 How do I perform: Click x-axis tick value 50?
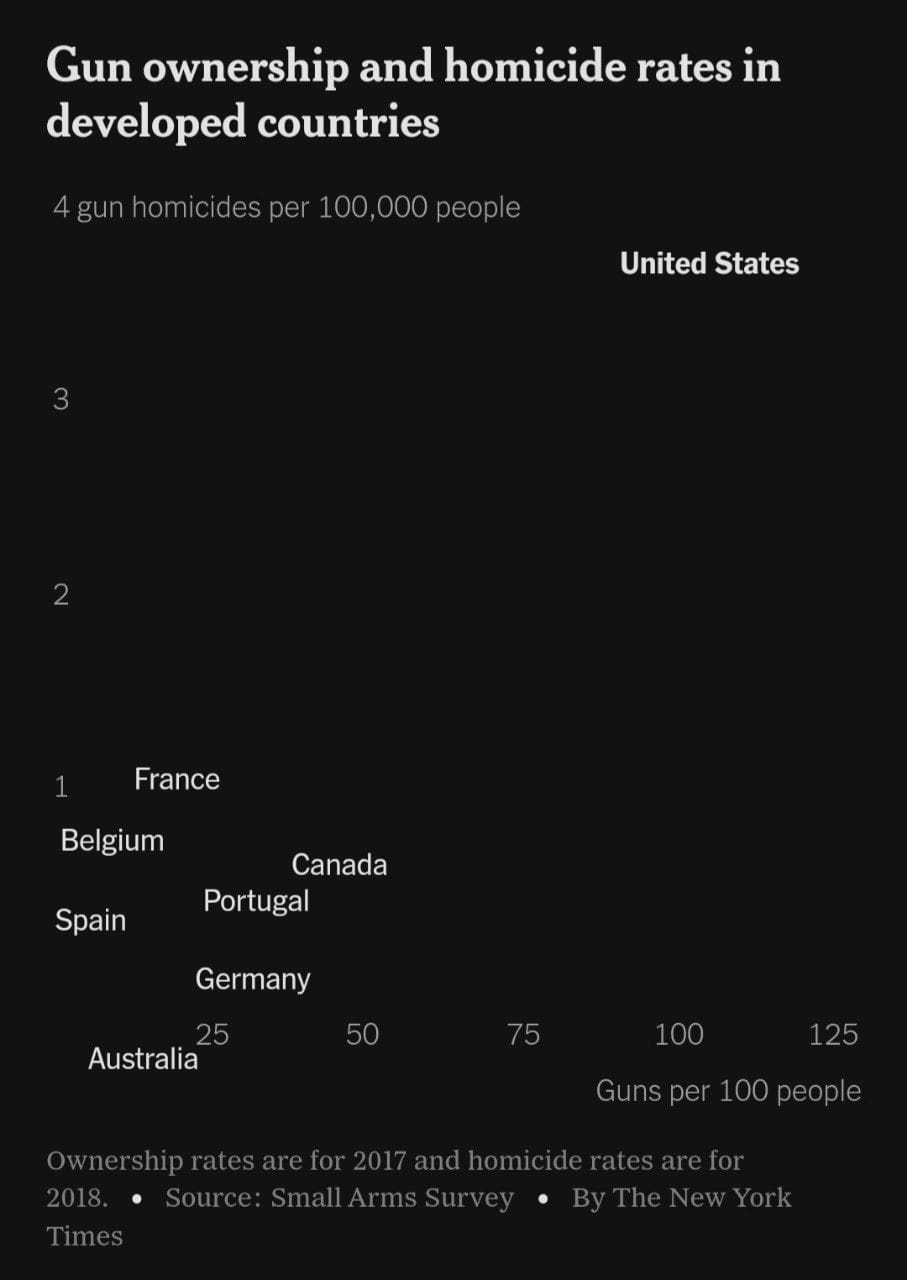pos(362,1034)
